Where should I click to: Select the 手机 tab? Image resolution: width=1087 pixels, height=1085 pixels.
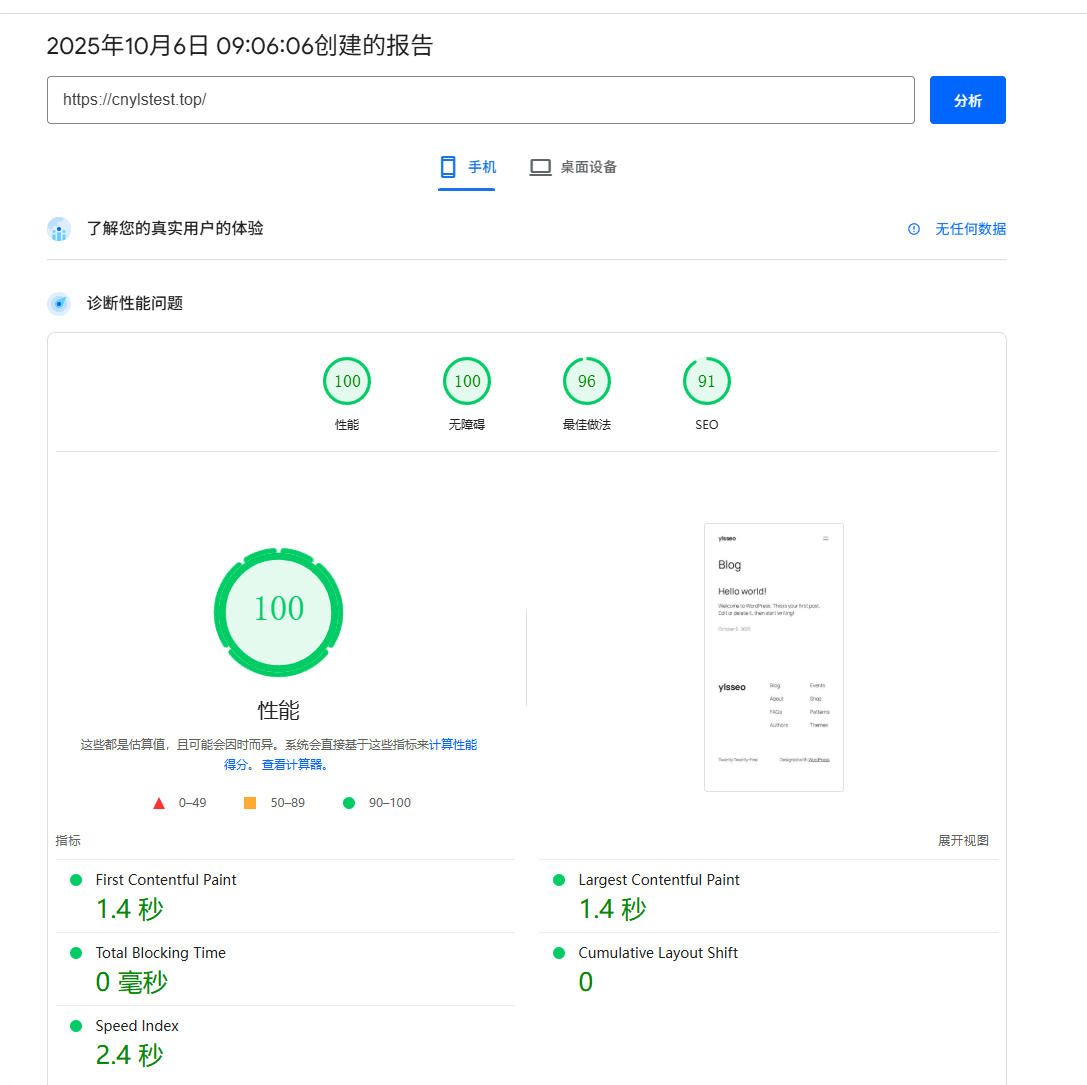[466, 167]
